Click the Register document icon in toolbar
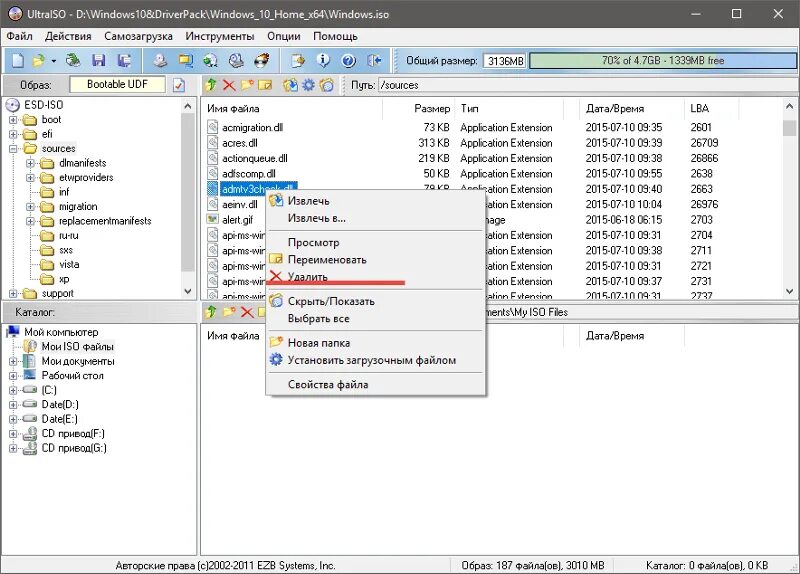This screenshot has width=800, height=574. coord(298,61)
